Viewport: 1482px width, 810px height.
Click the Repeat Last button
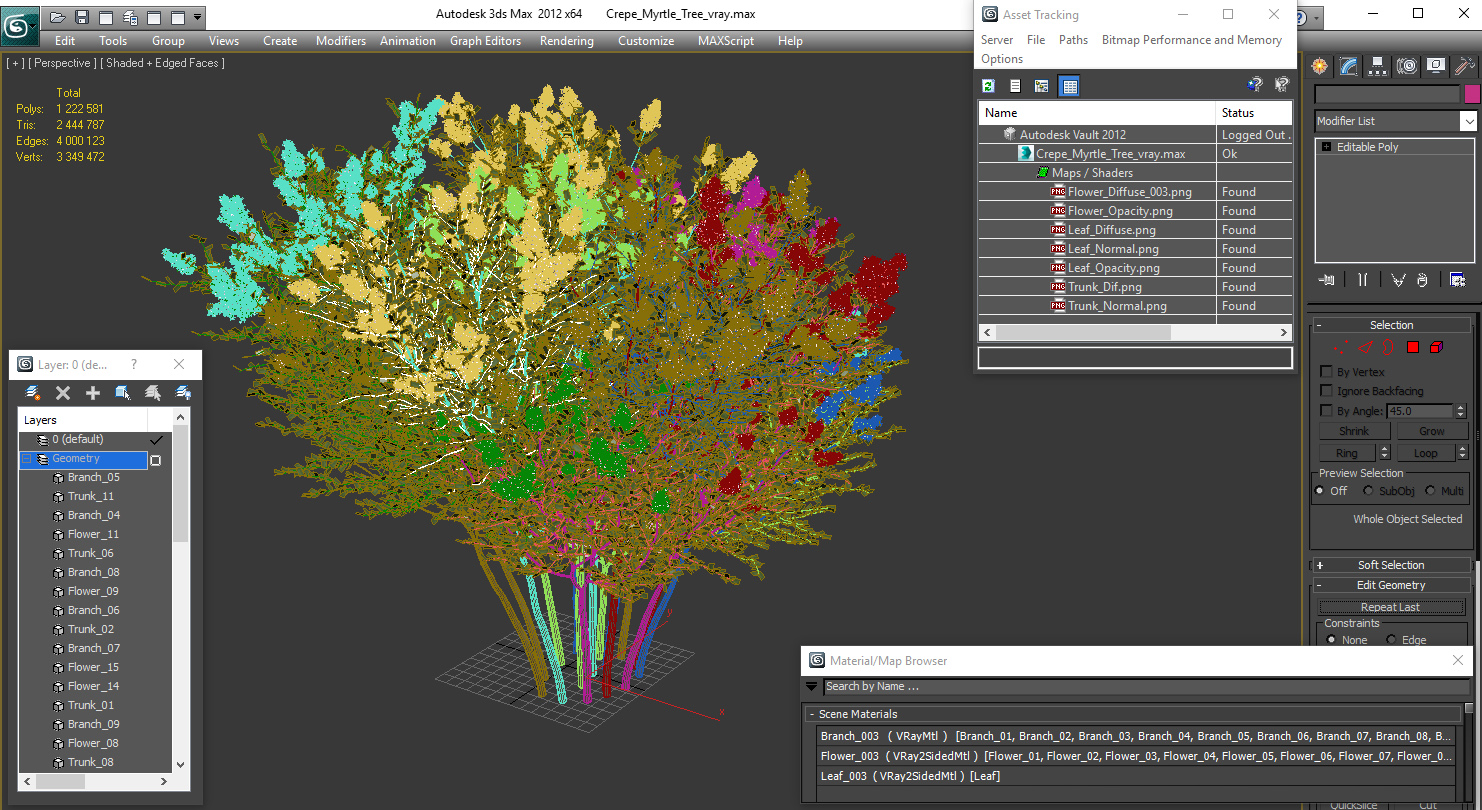1390,607
